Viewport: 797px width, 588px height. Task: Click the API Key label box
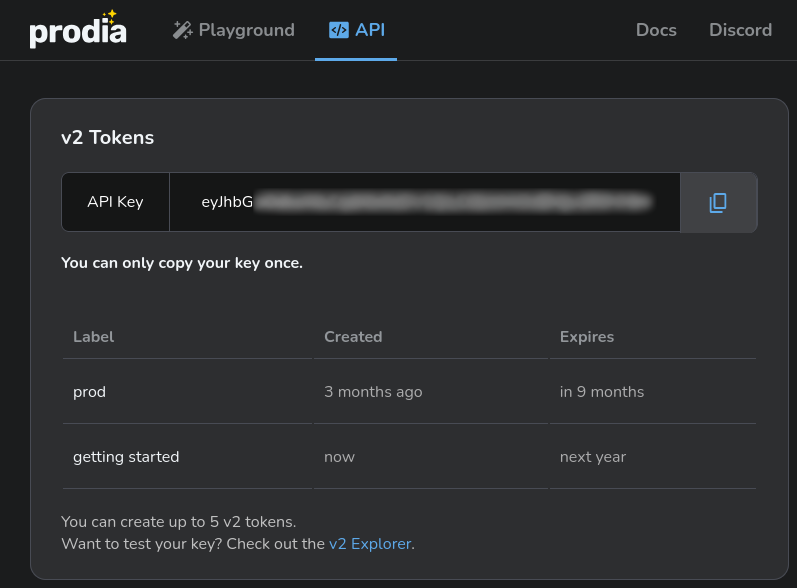tap(115, 202)
